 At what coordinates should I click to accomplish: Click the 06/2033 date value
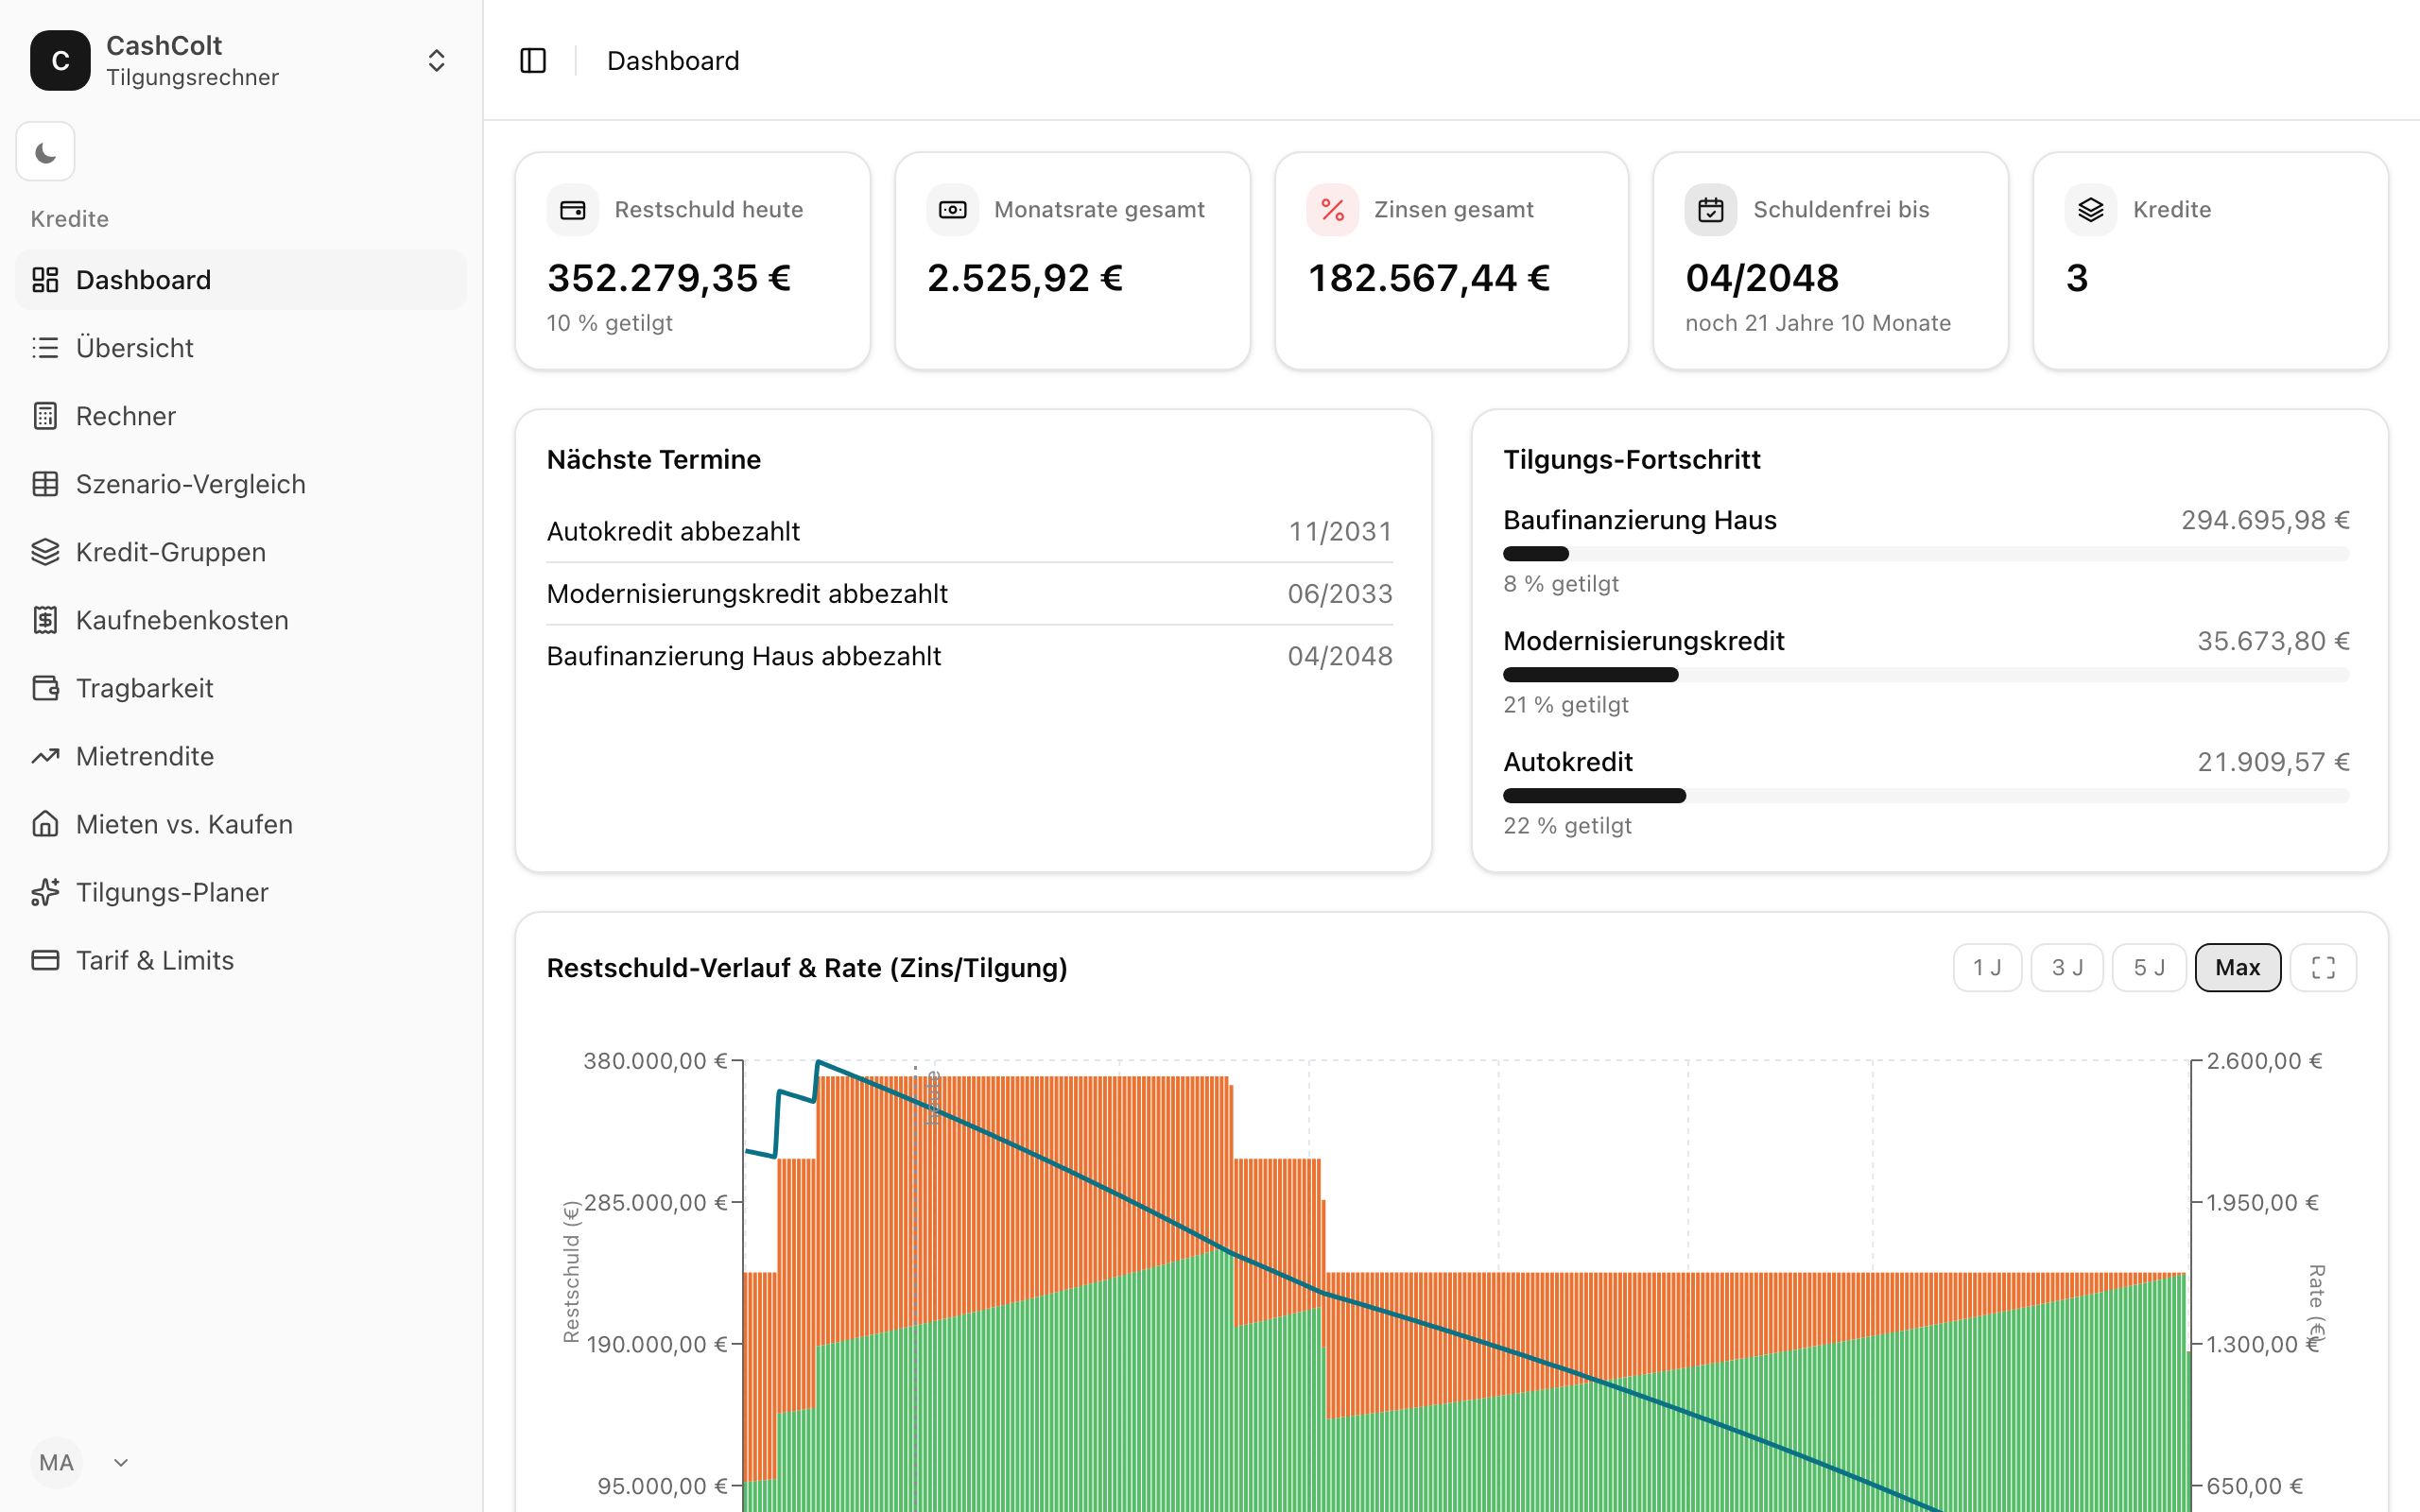pos(1340,594)
